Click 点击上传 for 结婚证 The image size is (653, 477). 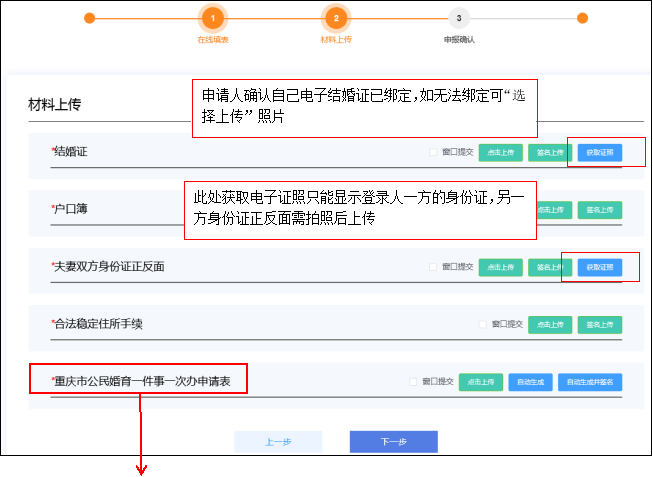pos(501,153)
